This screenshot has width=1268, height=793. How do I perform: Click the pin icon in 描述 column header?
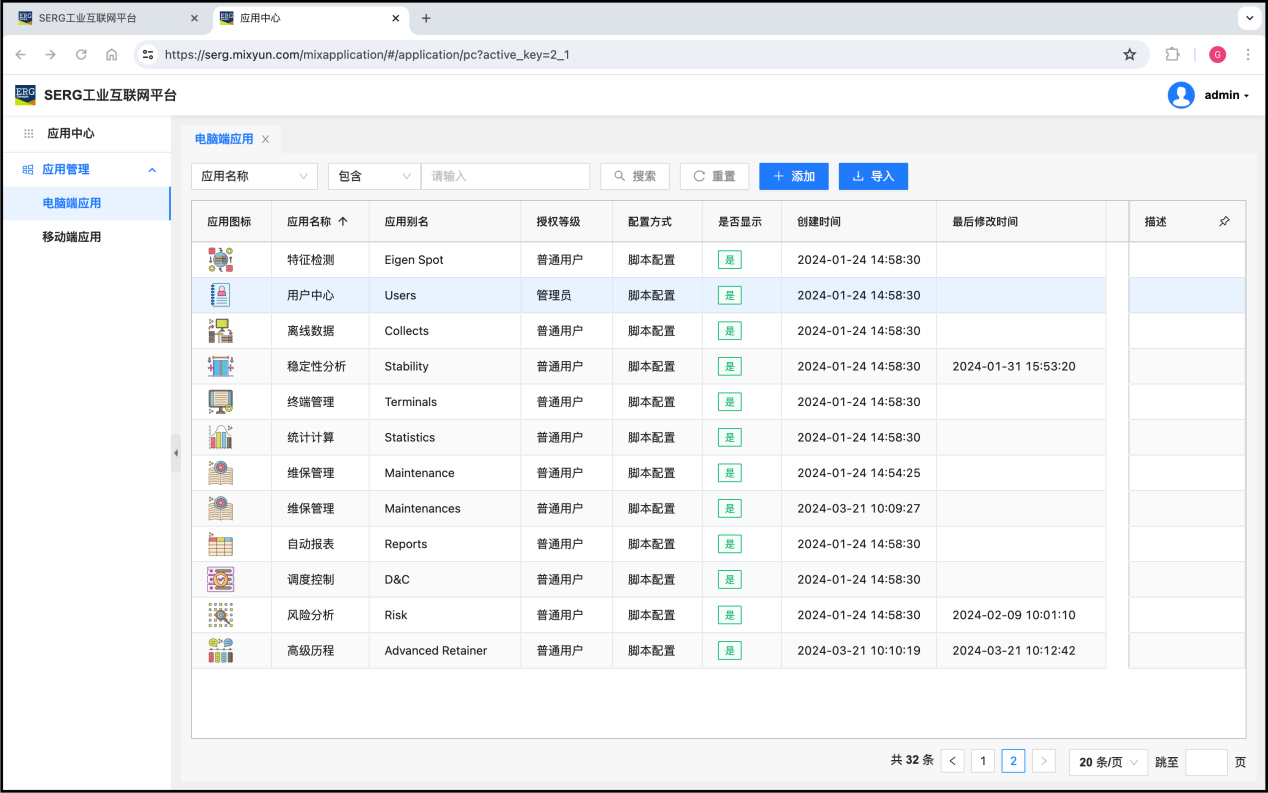[x=1224, y=222]
